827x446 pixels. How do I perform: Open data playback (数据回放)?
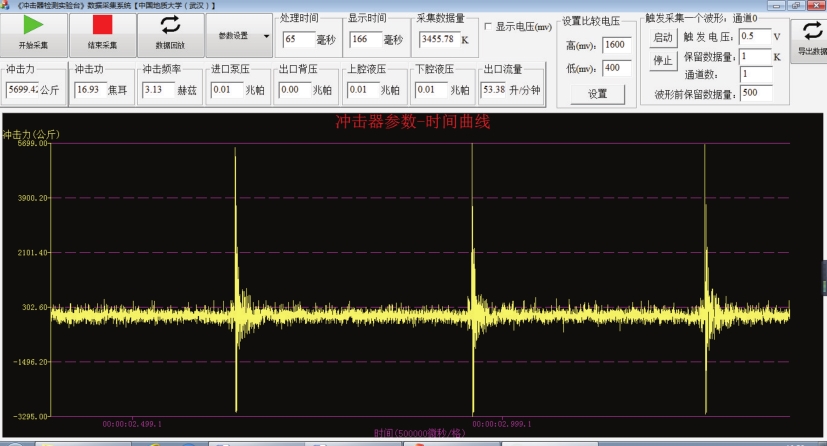170,35
